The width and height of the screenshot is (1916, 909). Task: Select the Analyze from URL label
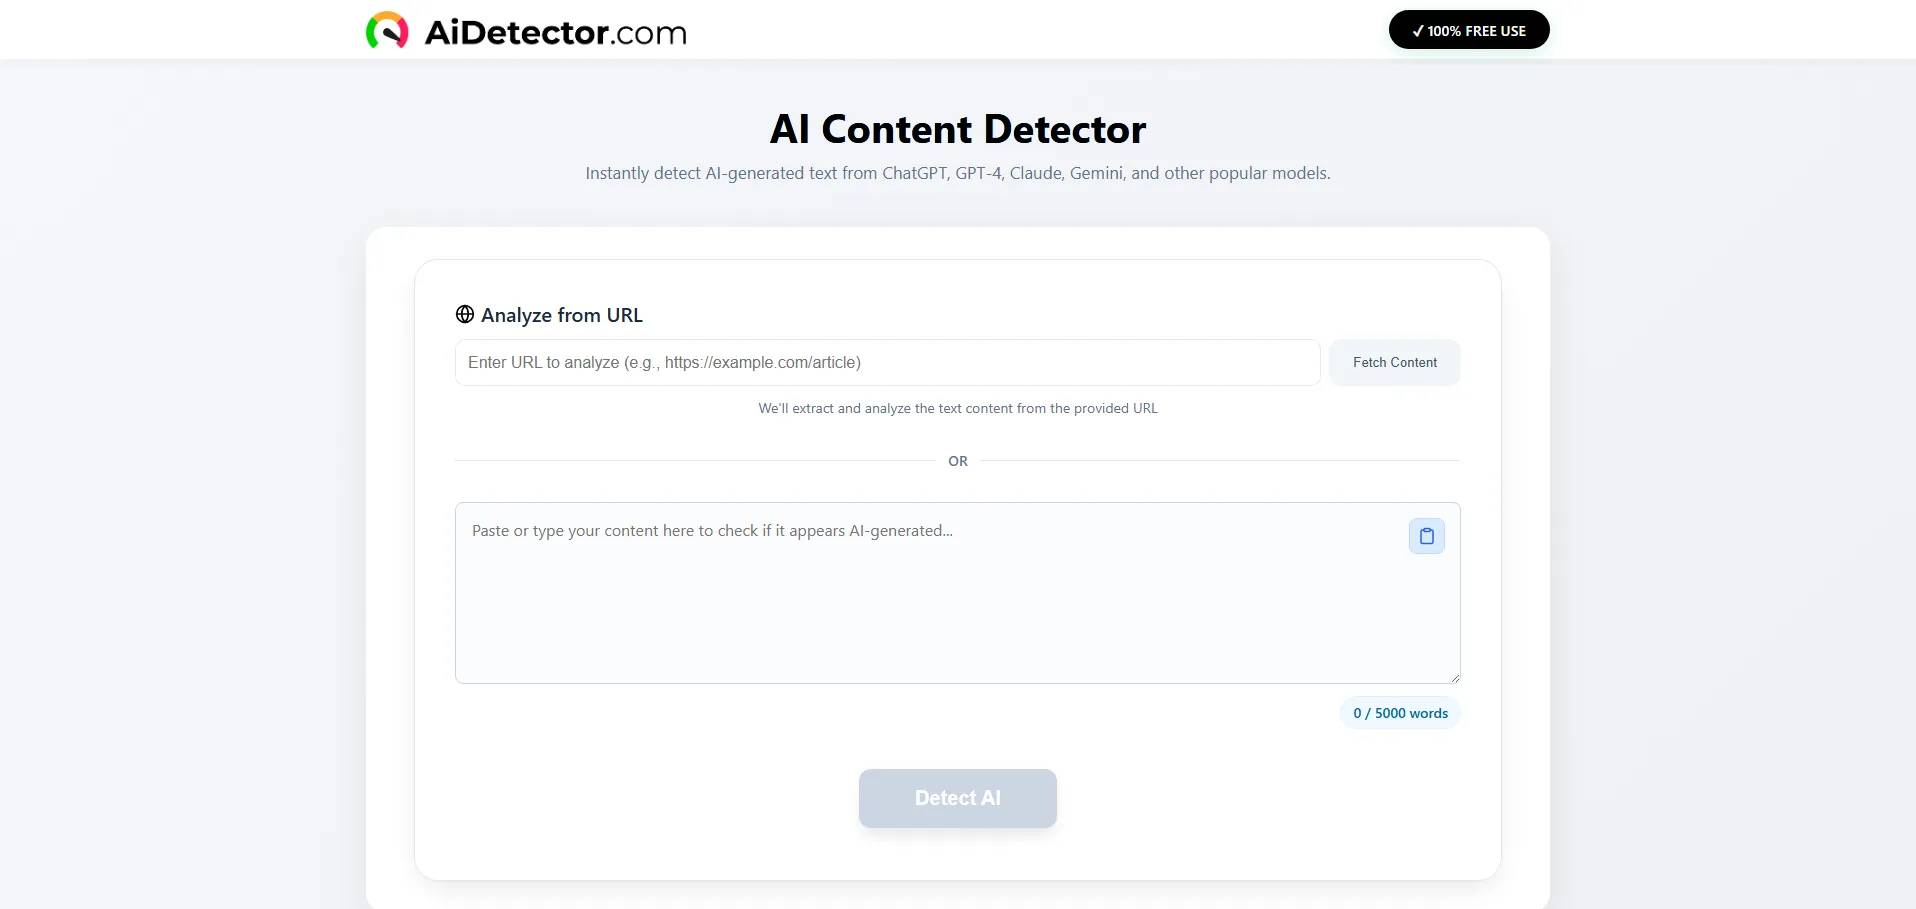562,315
